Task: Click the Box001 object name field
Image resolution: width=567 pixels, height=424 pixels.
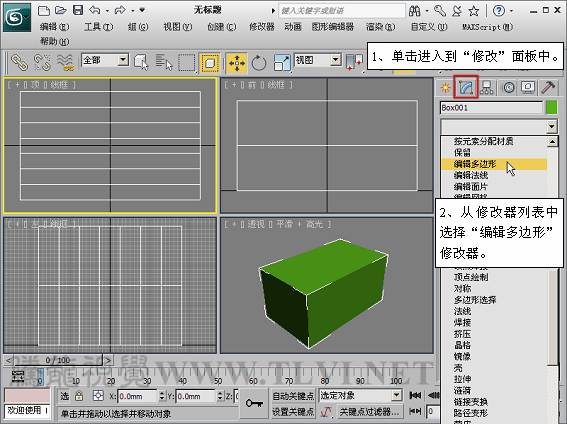Action: (x=491, y=108)
